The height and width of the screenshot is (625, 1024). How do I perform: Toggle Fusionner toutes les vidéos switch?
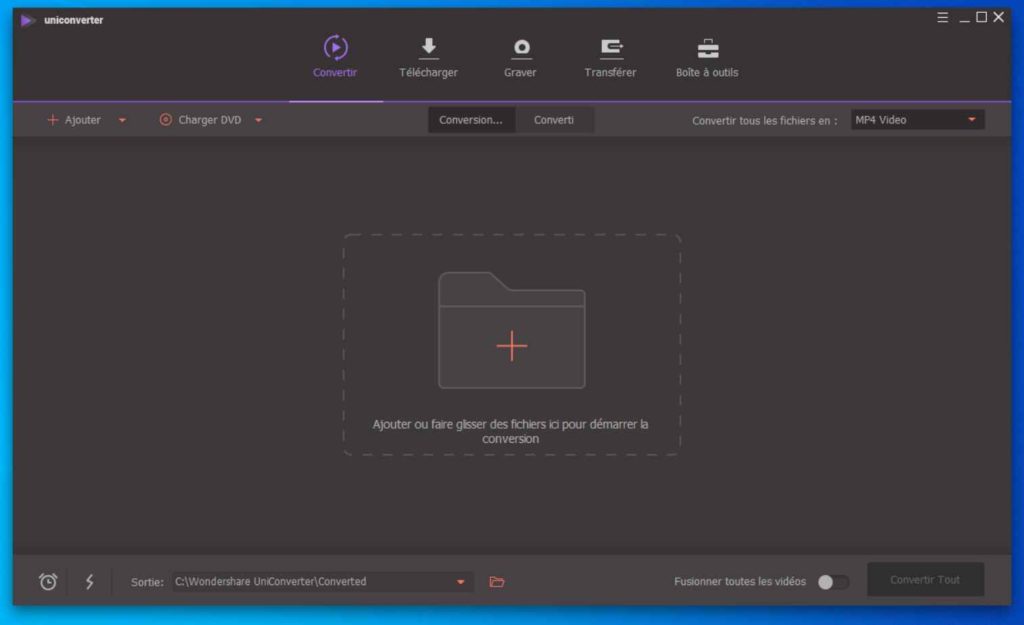833,582
